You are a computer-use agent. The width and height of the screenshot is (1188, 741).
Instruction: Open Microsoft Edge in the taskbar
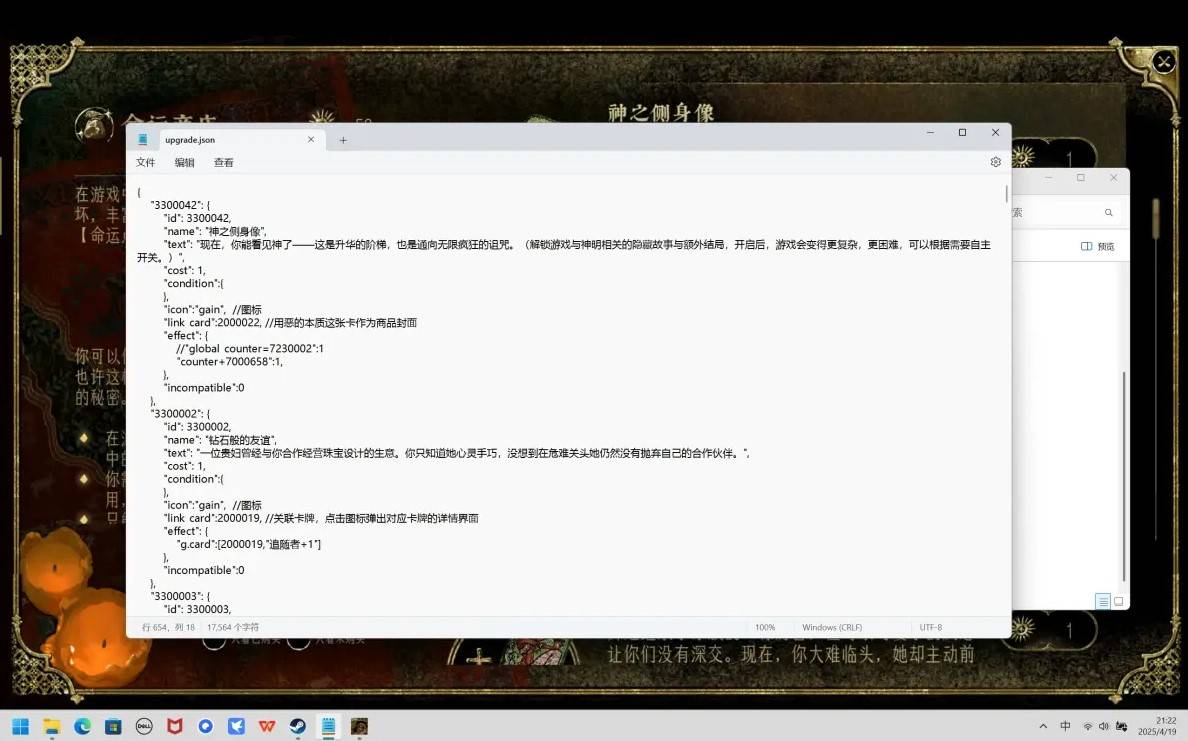[82, 726]
